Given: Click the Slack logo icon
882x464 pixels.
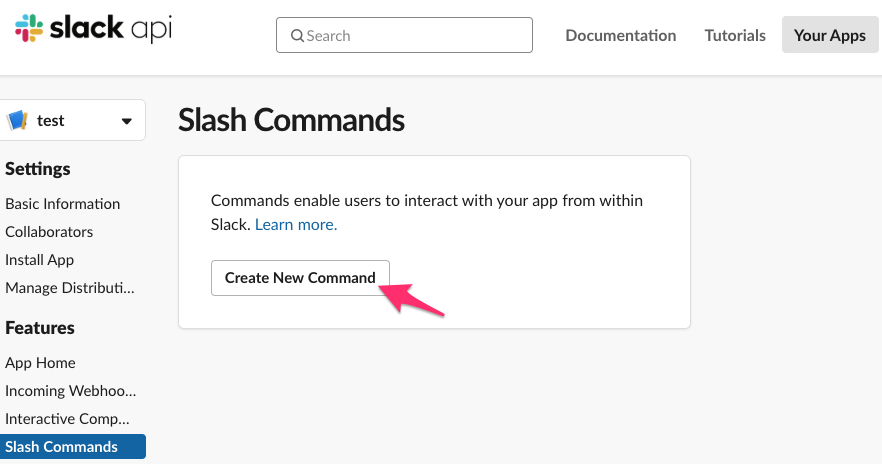Looking at the screenshot, I should pos(29,28).
